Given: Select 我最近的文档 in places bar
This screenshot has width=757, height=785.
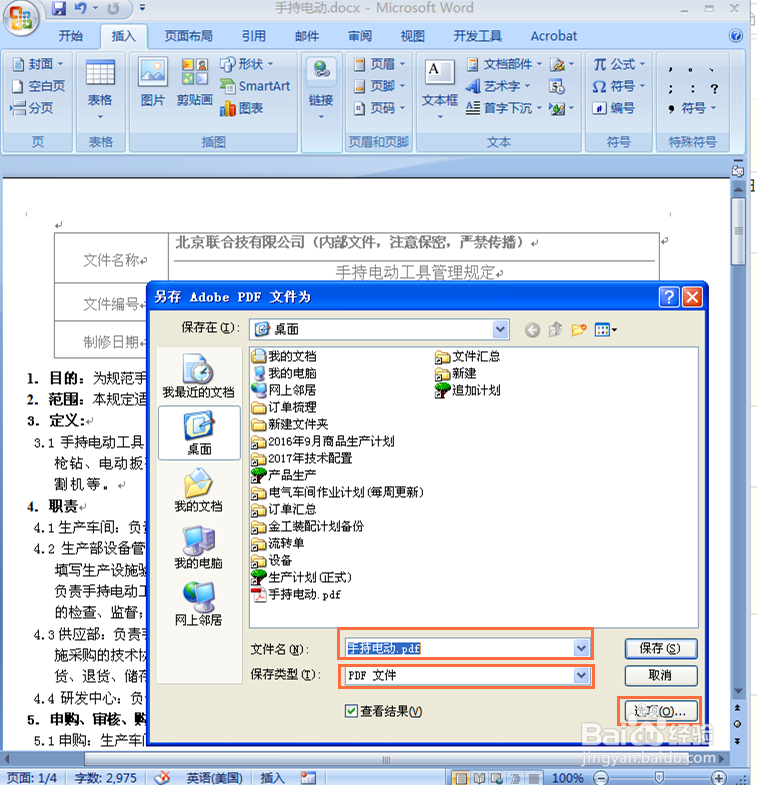Looking at the screenshot, I should pyautogui.click(x=199, y=376).
